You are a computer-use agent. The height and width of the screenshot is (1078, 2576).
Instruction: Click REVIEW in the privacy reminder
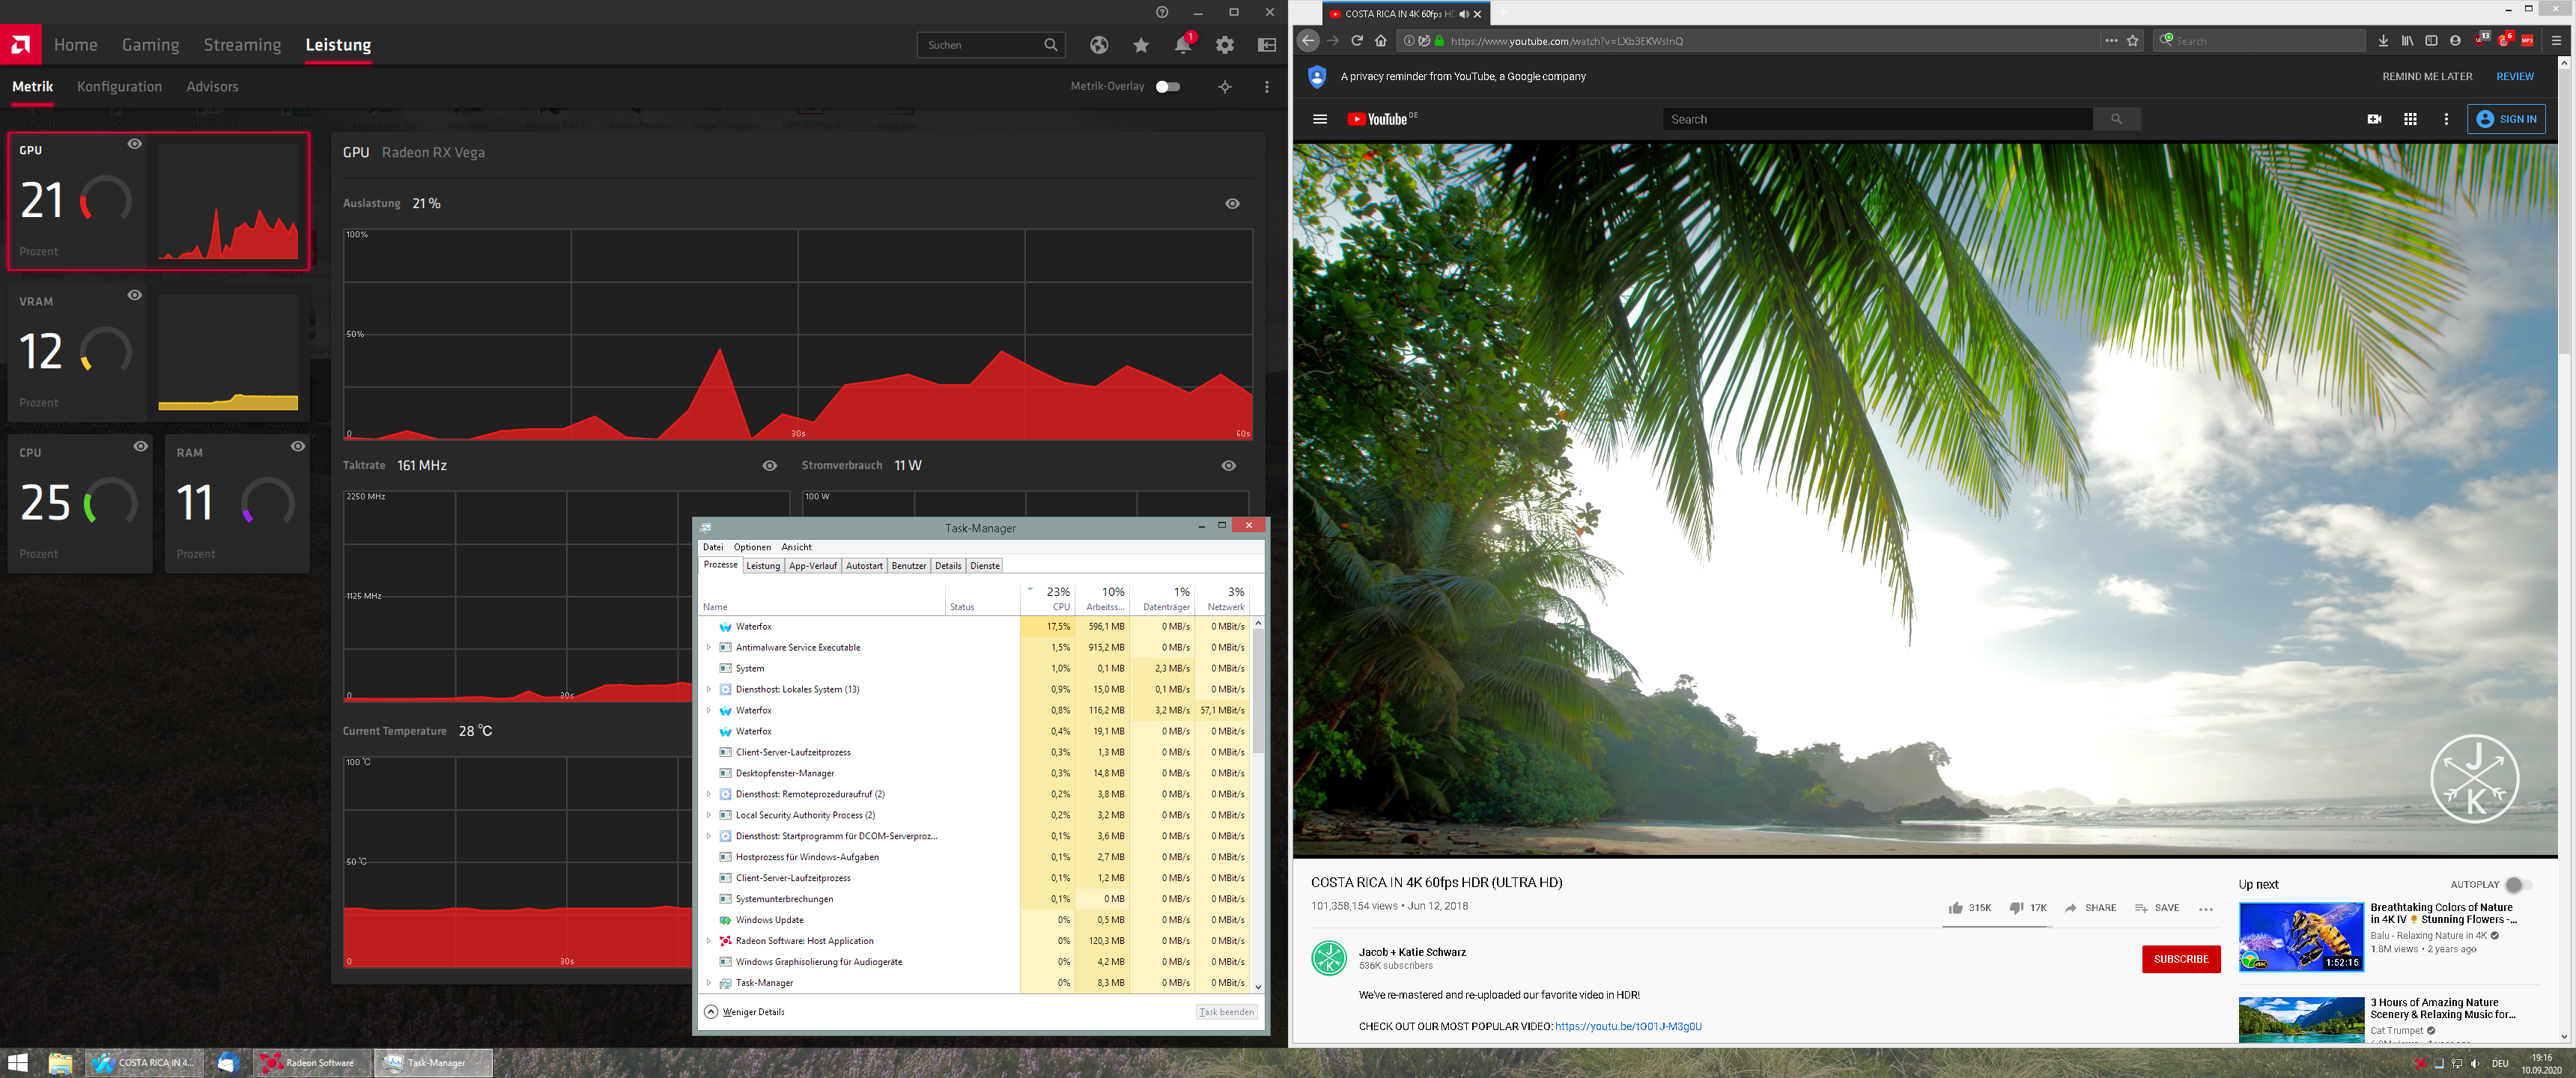tap(2514, 77)
